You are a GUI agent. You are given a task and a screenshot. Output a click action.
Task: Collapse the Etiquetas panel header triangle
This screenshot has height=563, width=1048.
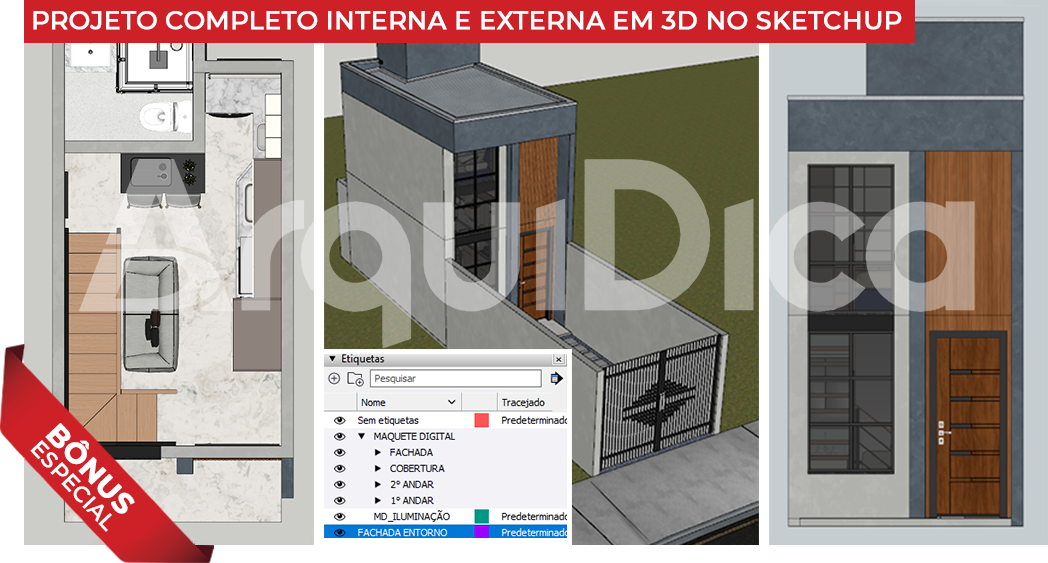(x=332, y=359)
